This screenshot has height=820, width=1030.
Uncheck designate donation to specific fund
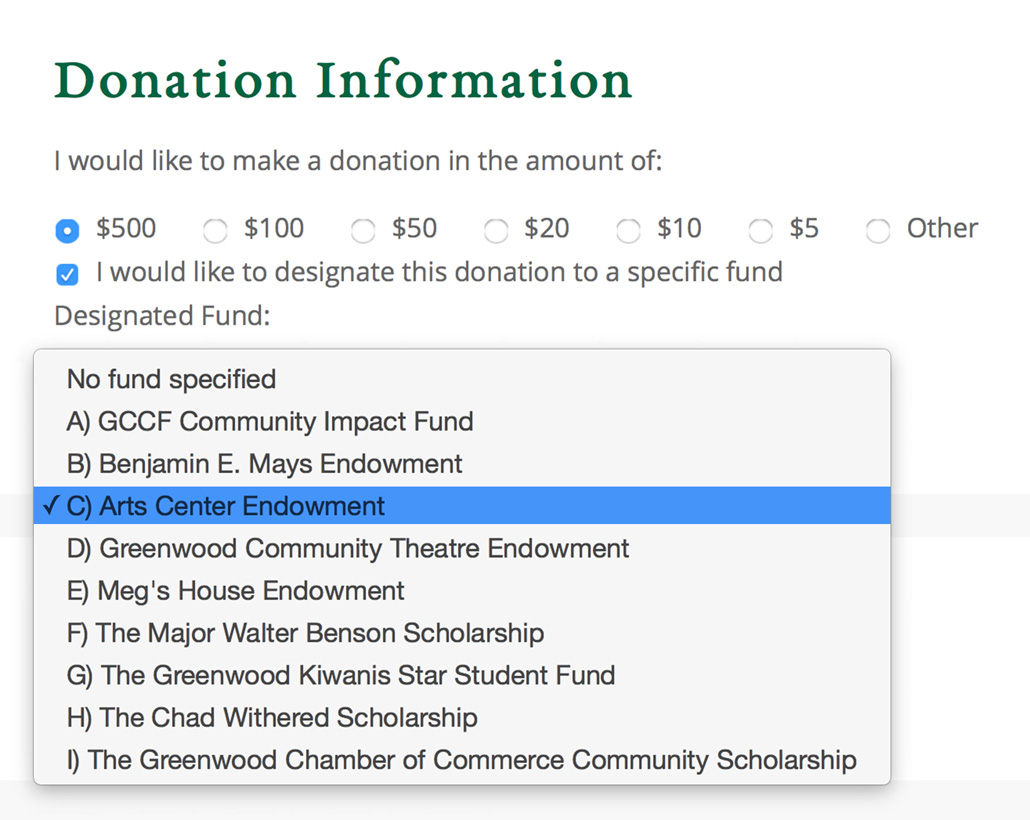coord(67,274)
